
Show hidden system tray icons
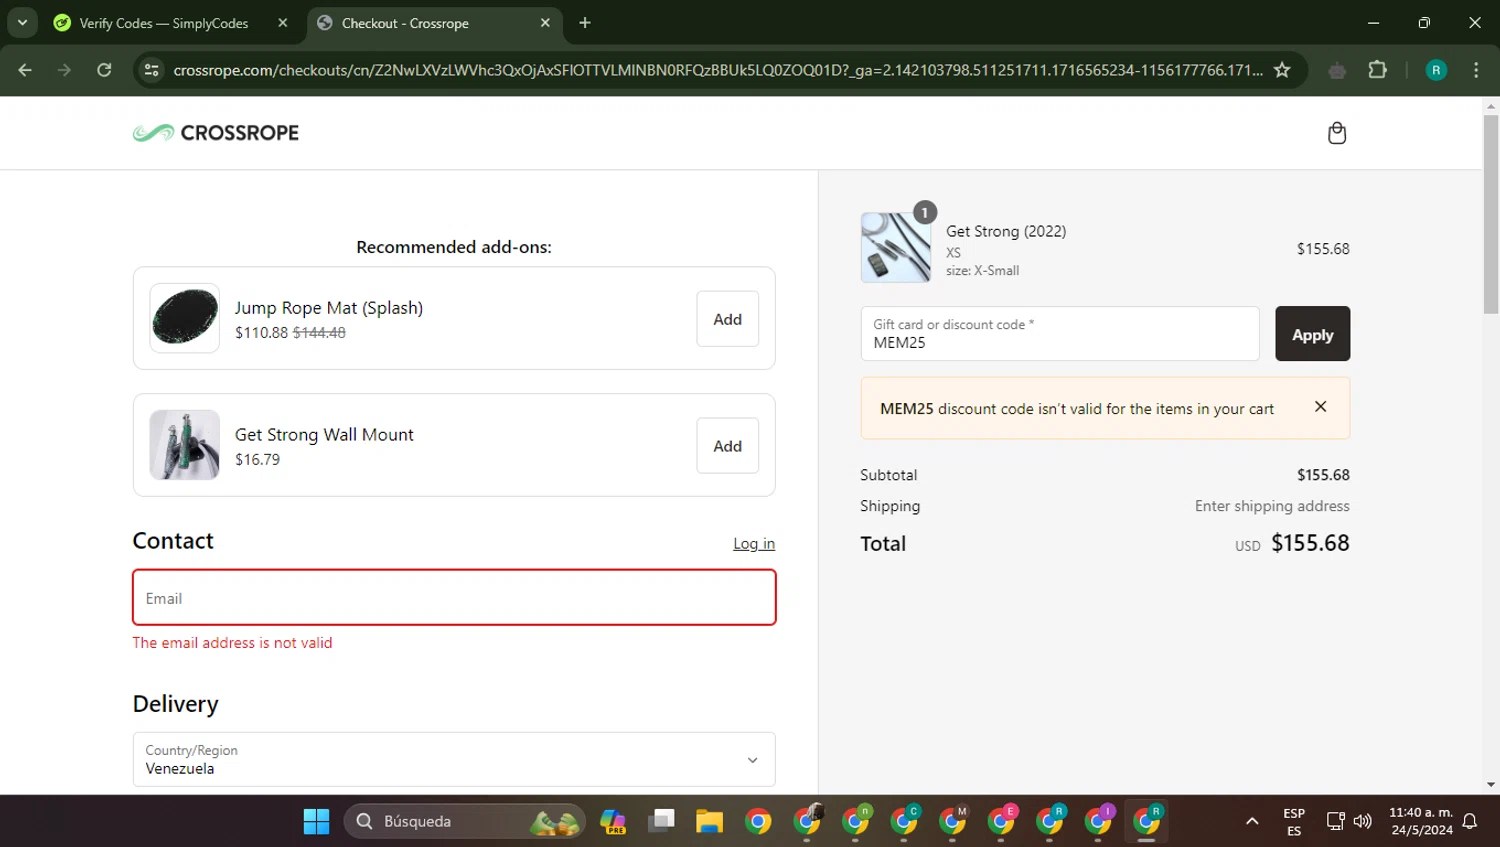click(x=1252, y=821)
